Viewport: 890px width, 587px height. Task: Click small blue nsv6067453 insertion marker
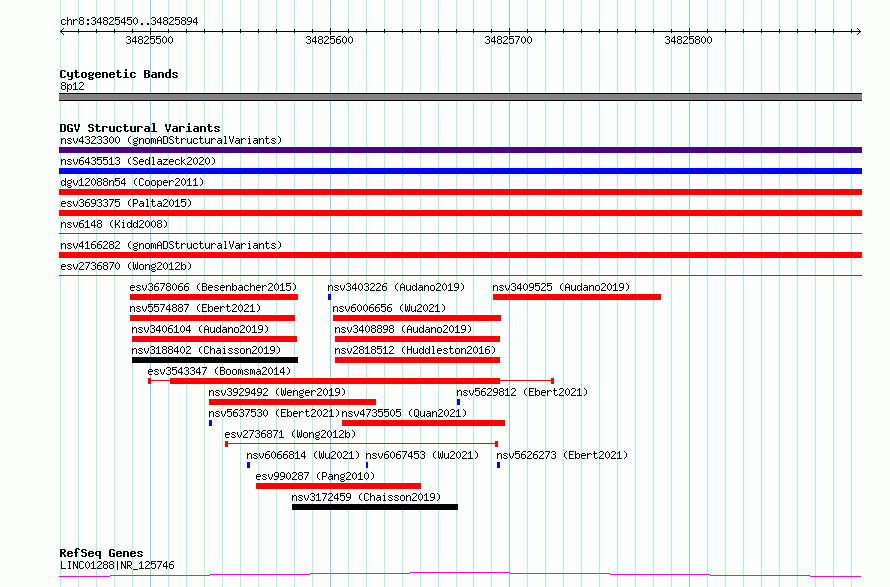[367, 465]
